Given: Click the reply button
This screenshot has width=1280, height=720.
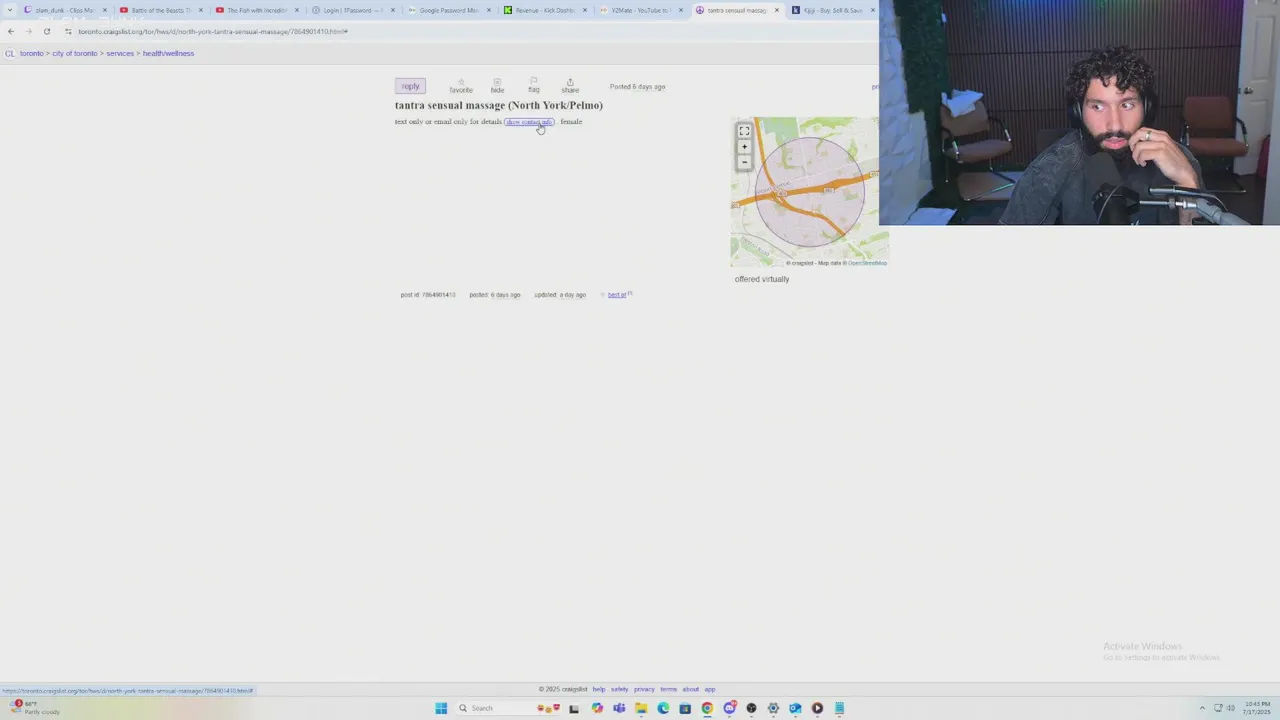Looking at the screenshot, I should [x=410, y=86].
